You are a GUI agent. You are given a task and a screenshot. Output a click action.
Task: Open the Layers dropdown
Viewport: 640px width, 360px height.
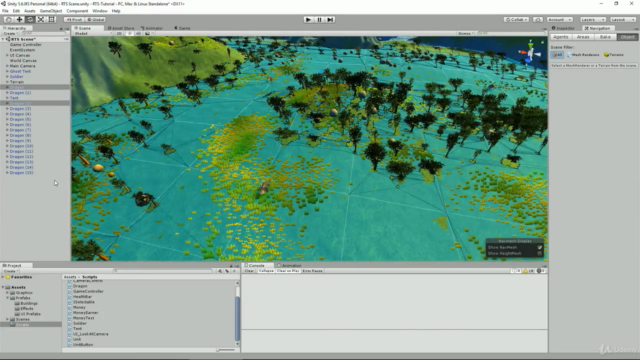[x=593, y=20]
